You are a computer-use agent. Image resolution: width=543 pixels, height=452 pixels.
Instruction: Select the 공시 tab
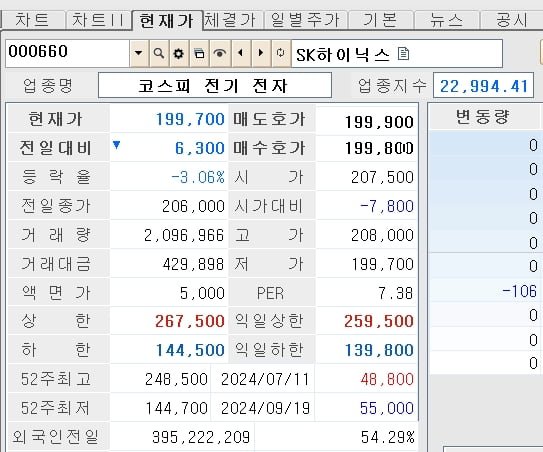[512, 20]
